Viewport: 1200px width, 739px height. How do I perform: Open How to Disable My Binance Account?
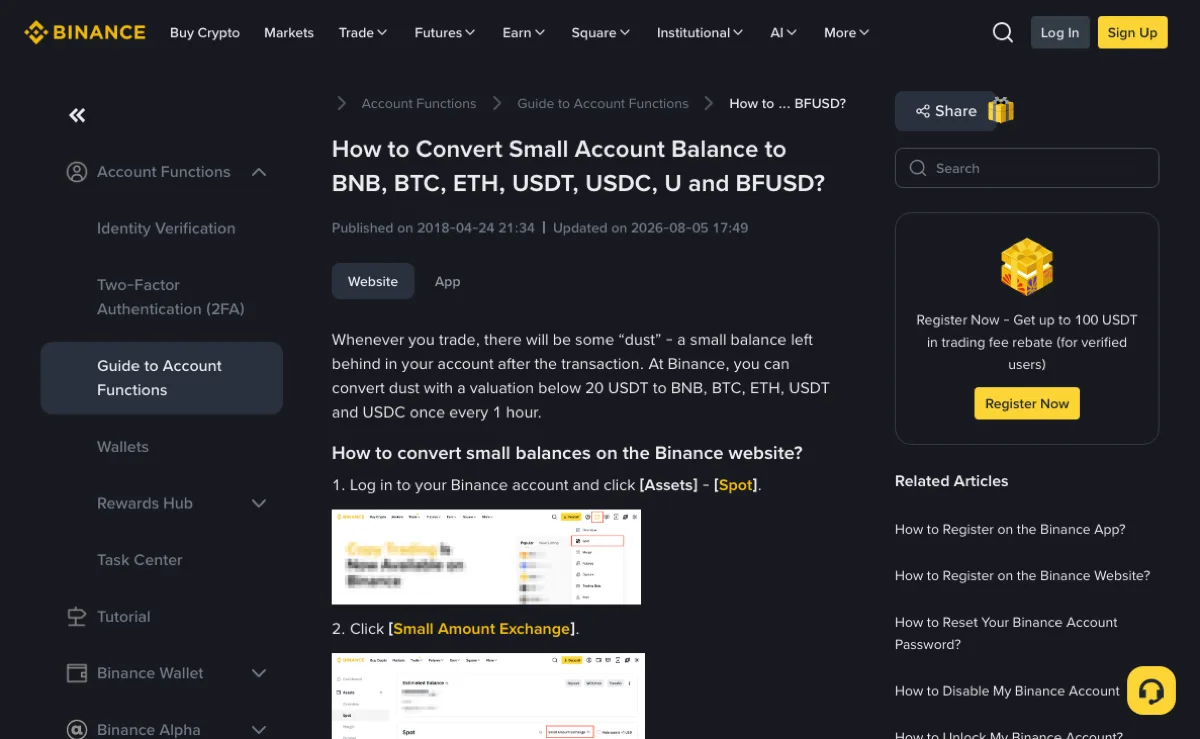click(1007, 691)
